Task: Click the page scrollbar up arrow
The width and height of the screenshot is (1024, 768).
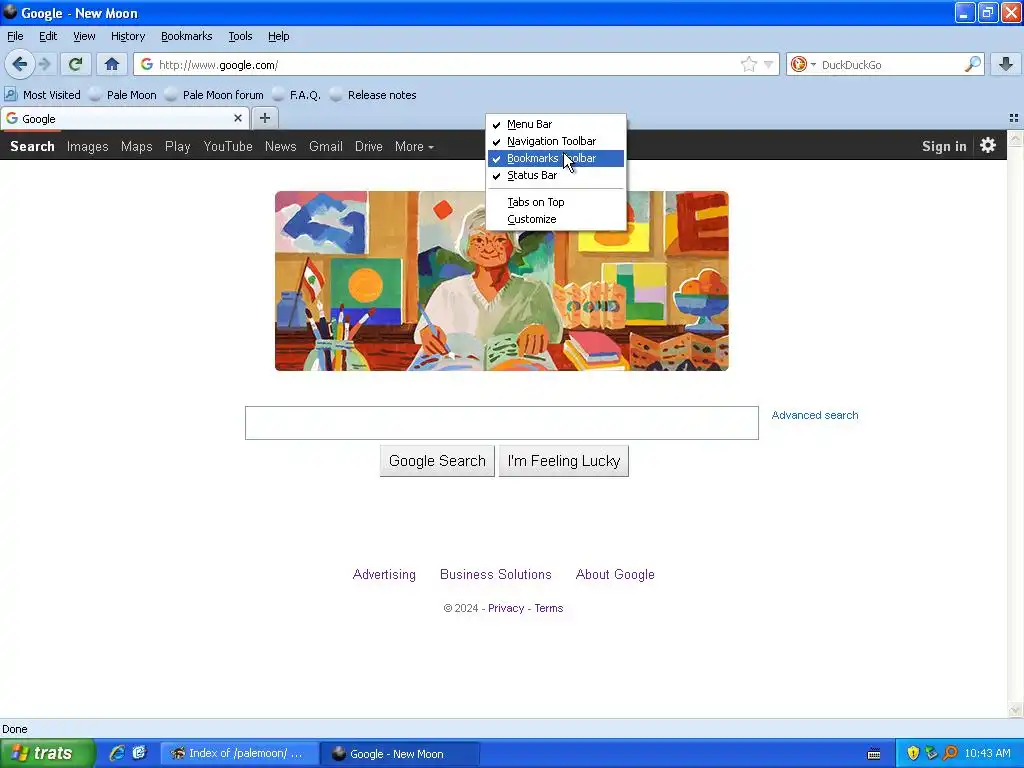Action: pos(1016,138)
